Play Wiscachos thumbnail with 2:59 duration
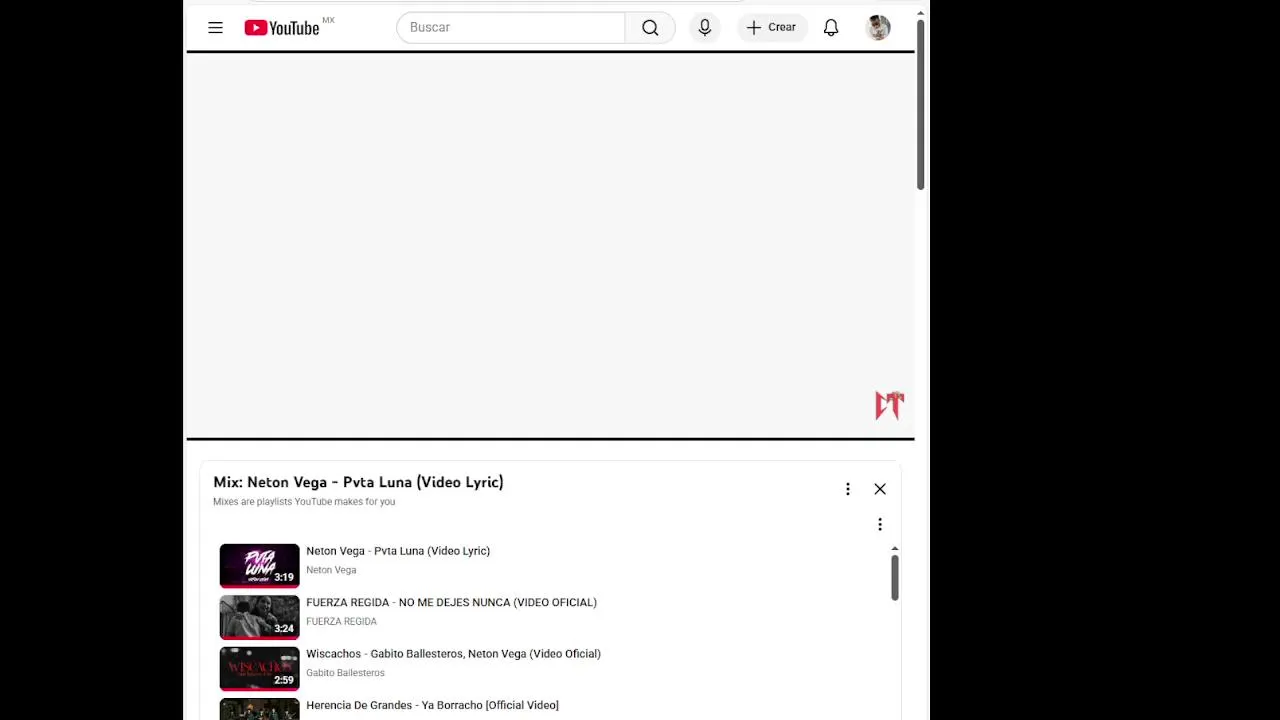Image resolution: width=1280 pixels, height=720 pixels. (x=259, y=668)
